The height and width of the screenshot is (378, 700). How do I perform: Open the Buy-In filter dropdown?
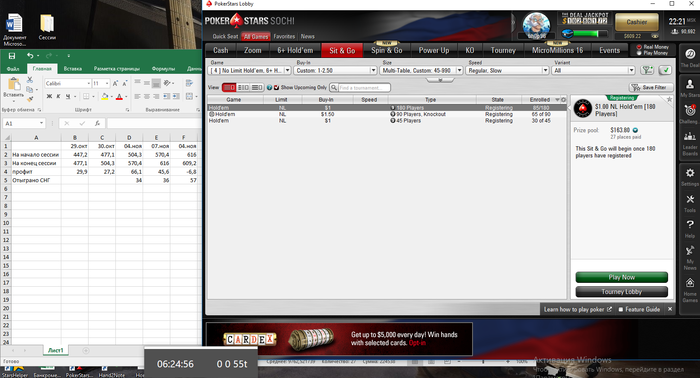(x=335, y=71)
